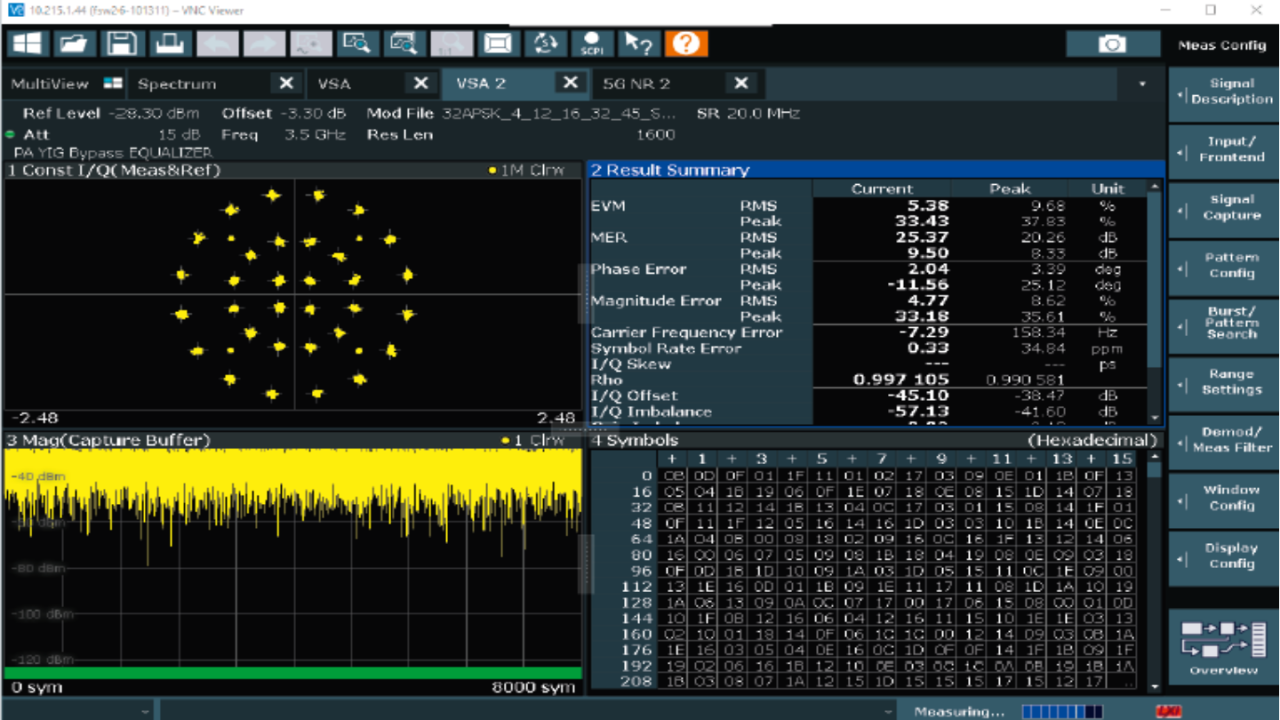Click the SmartGrid layout rectangle icon

click(x=498, y=43)
